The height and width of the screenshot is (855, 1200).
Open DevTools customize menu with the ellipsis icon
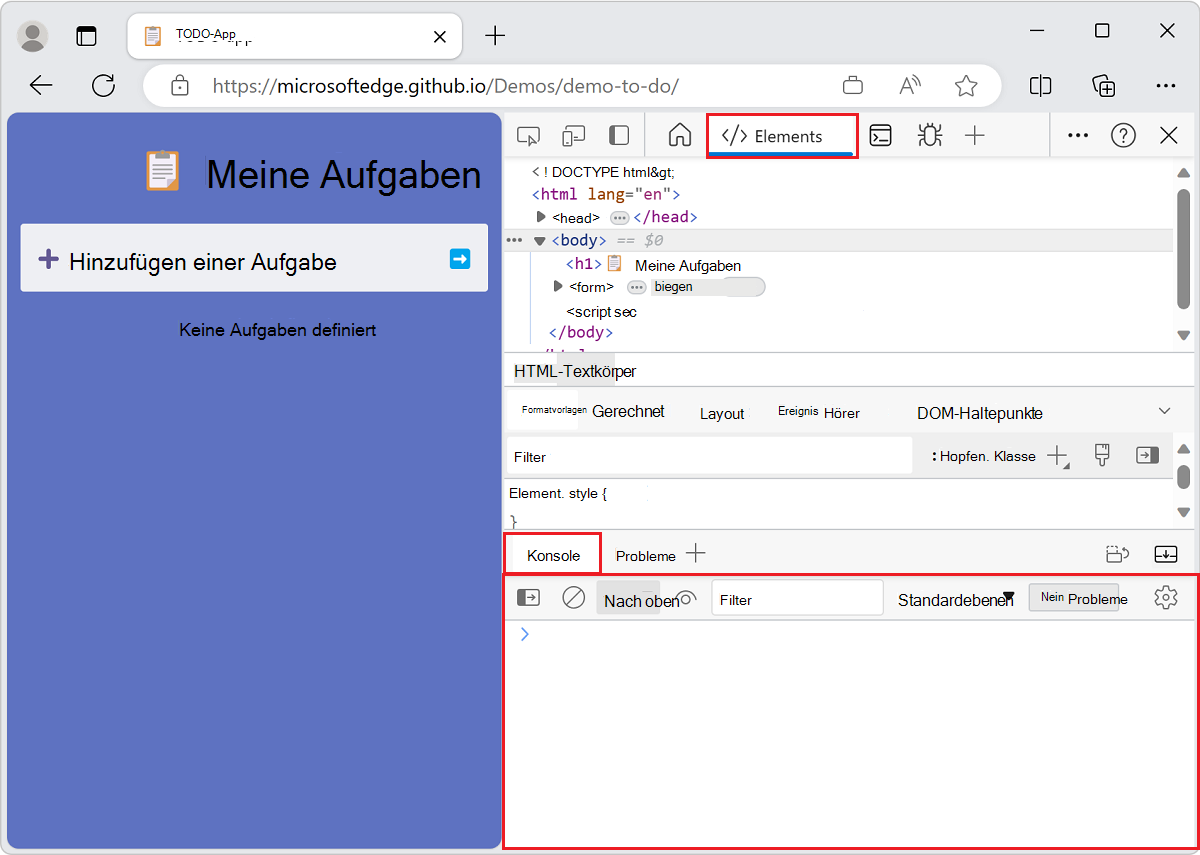1077,135
